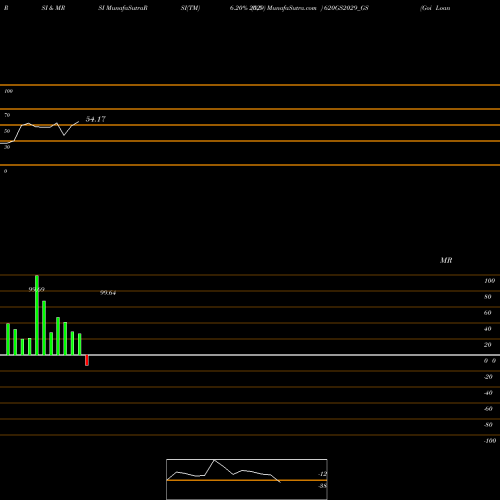Select the SI & MR header label
This screenshot has height=500, width=500.
53,8
